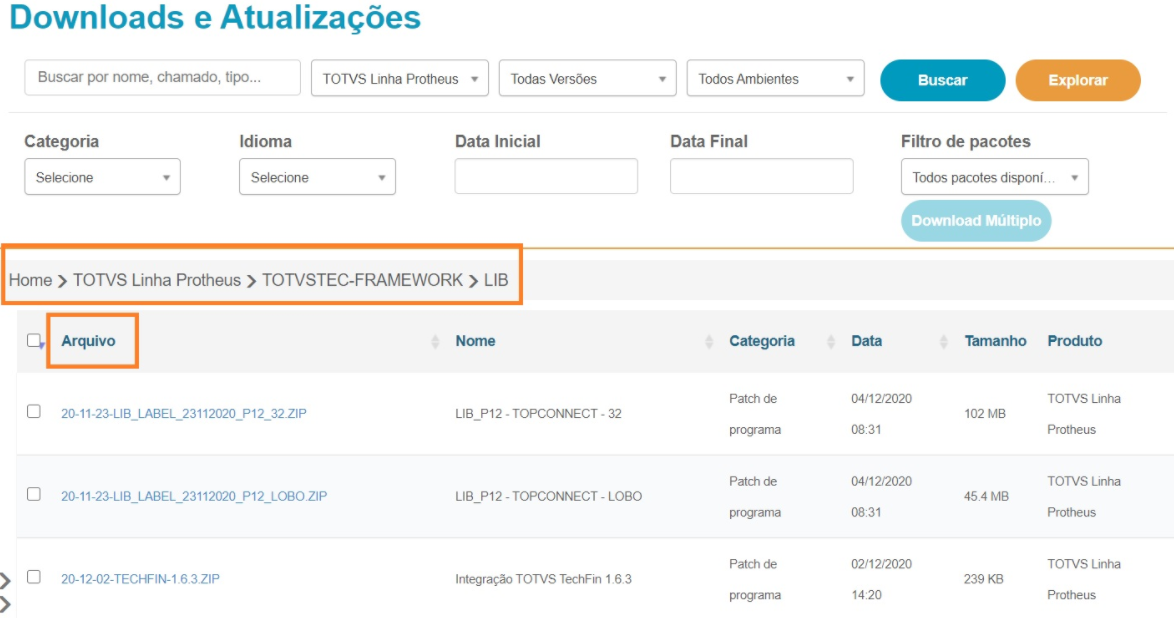This screenshot has width=1174, height=618.
Task: Click the Buscar button
Action: (x=943, y=80)
